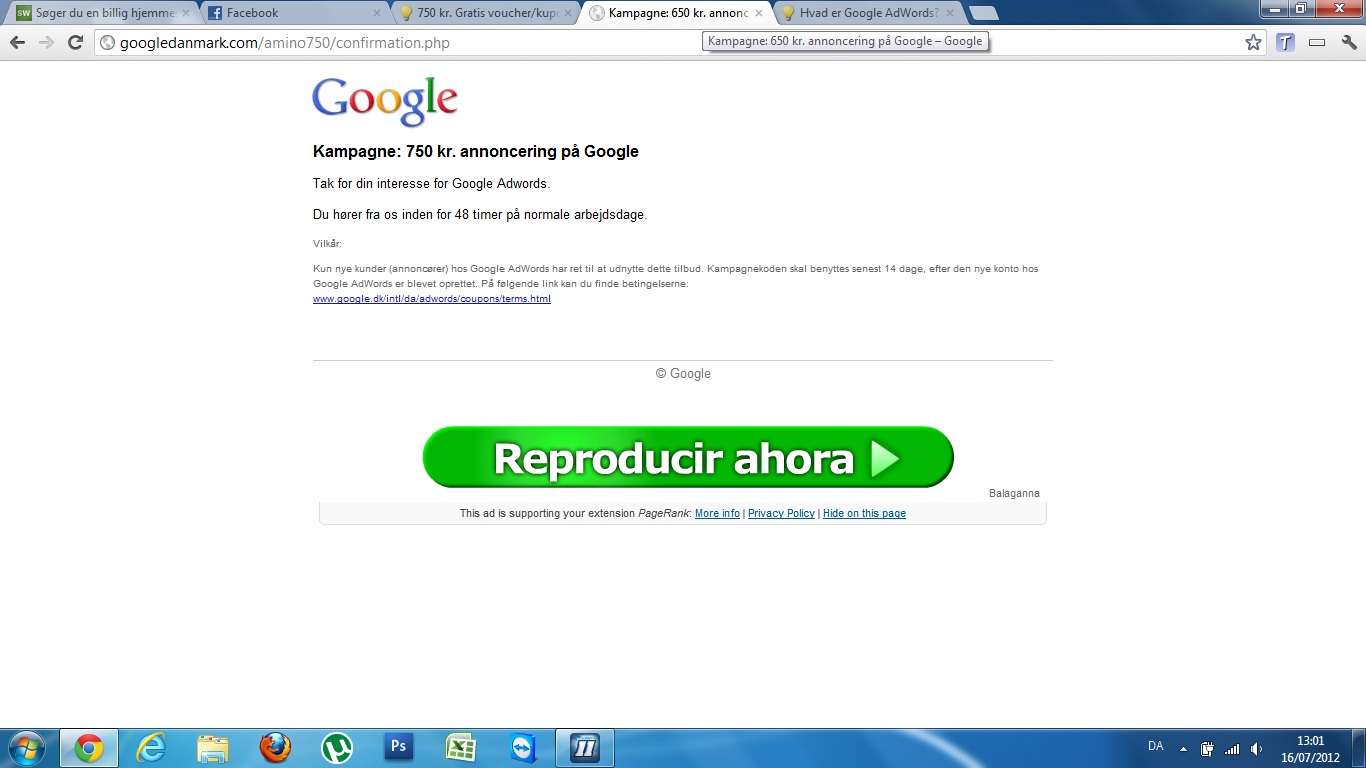Close the 'Hvad er Google AdWords?' tab

[x=950, y=13]
